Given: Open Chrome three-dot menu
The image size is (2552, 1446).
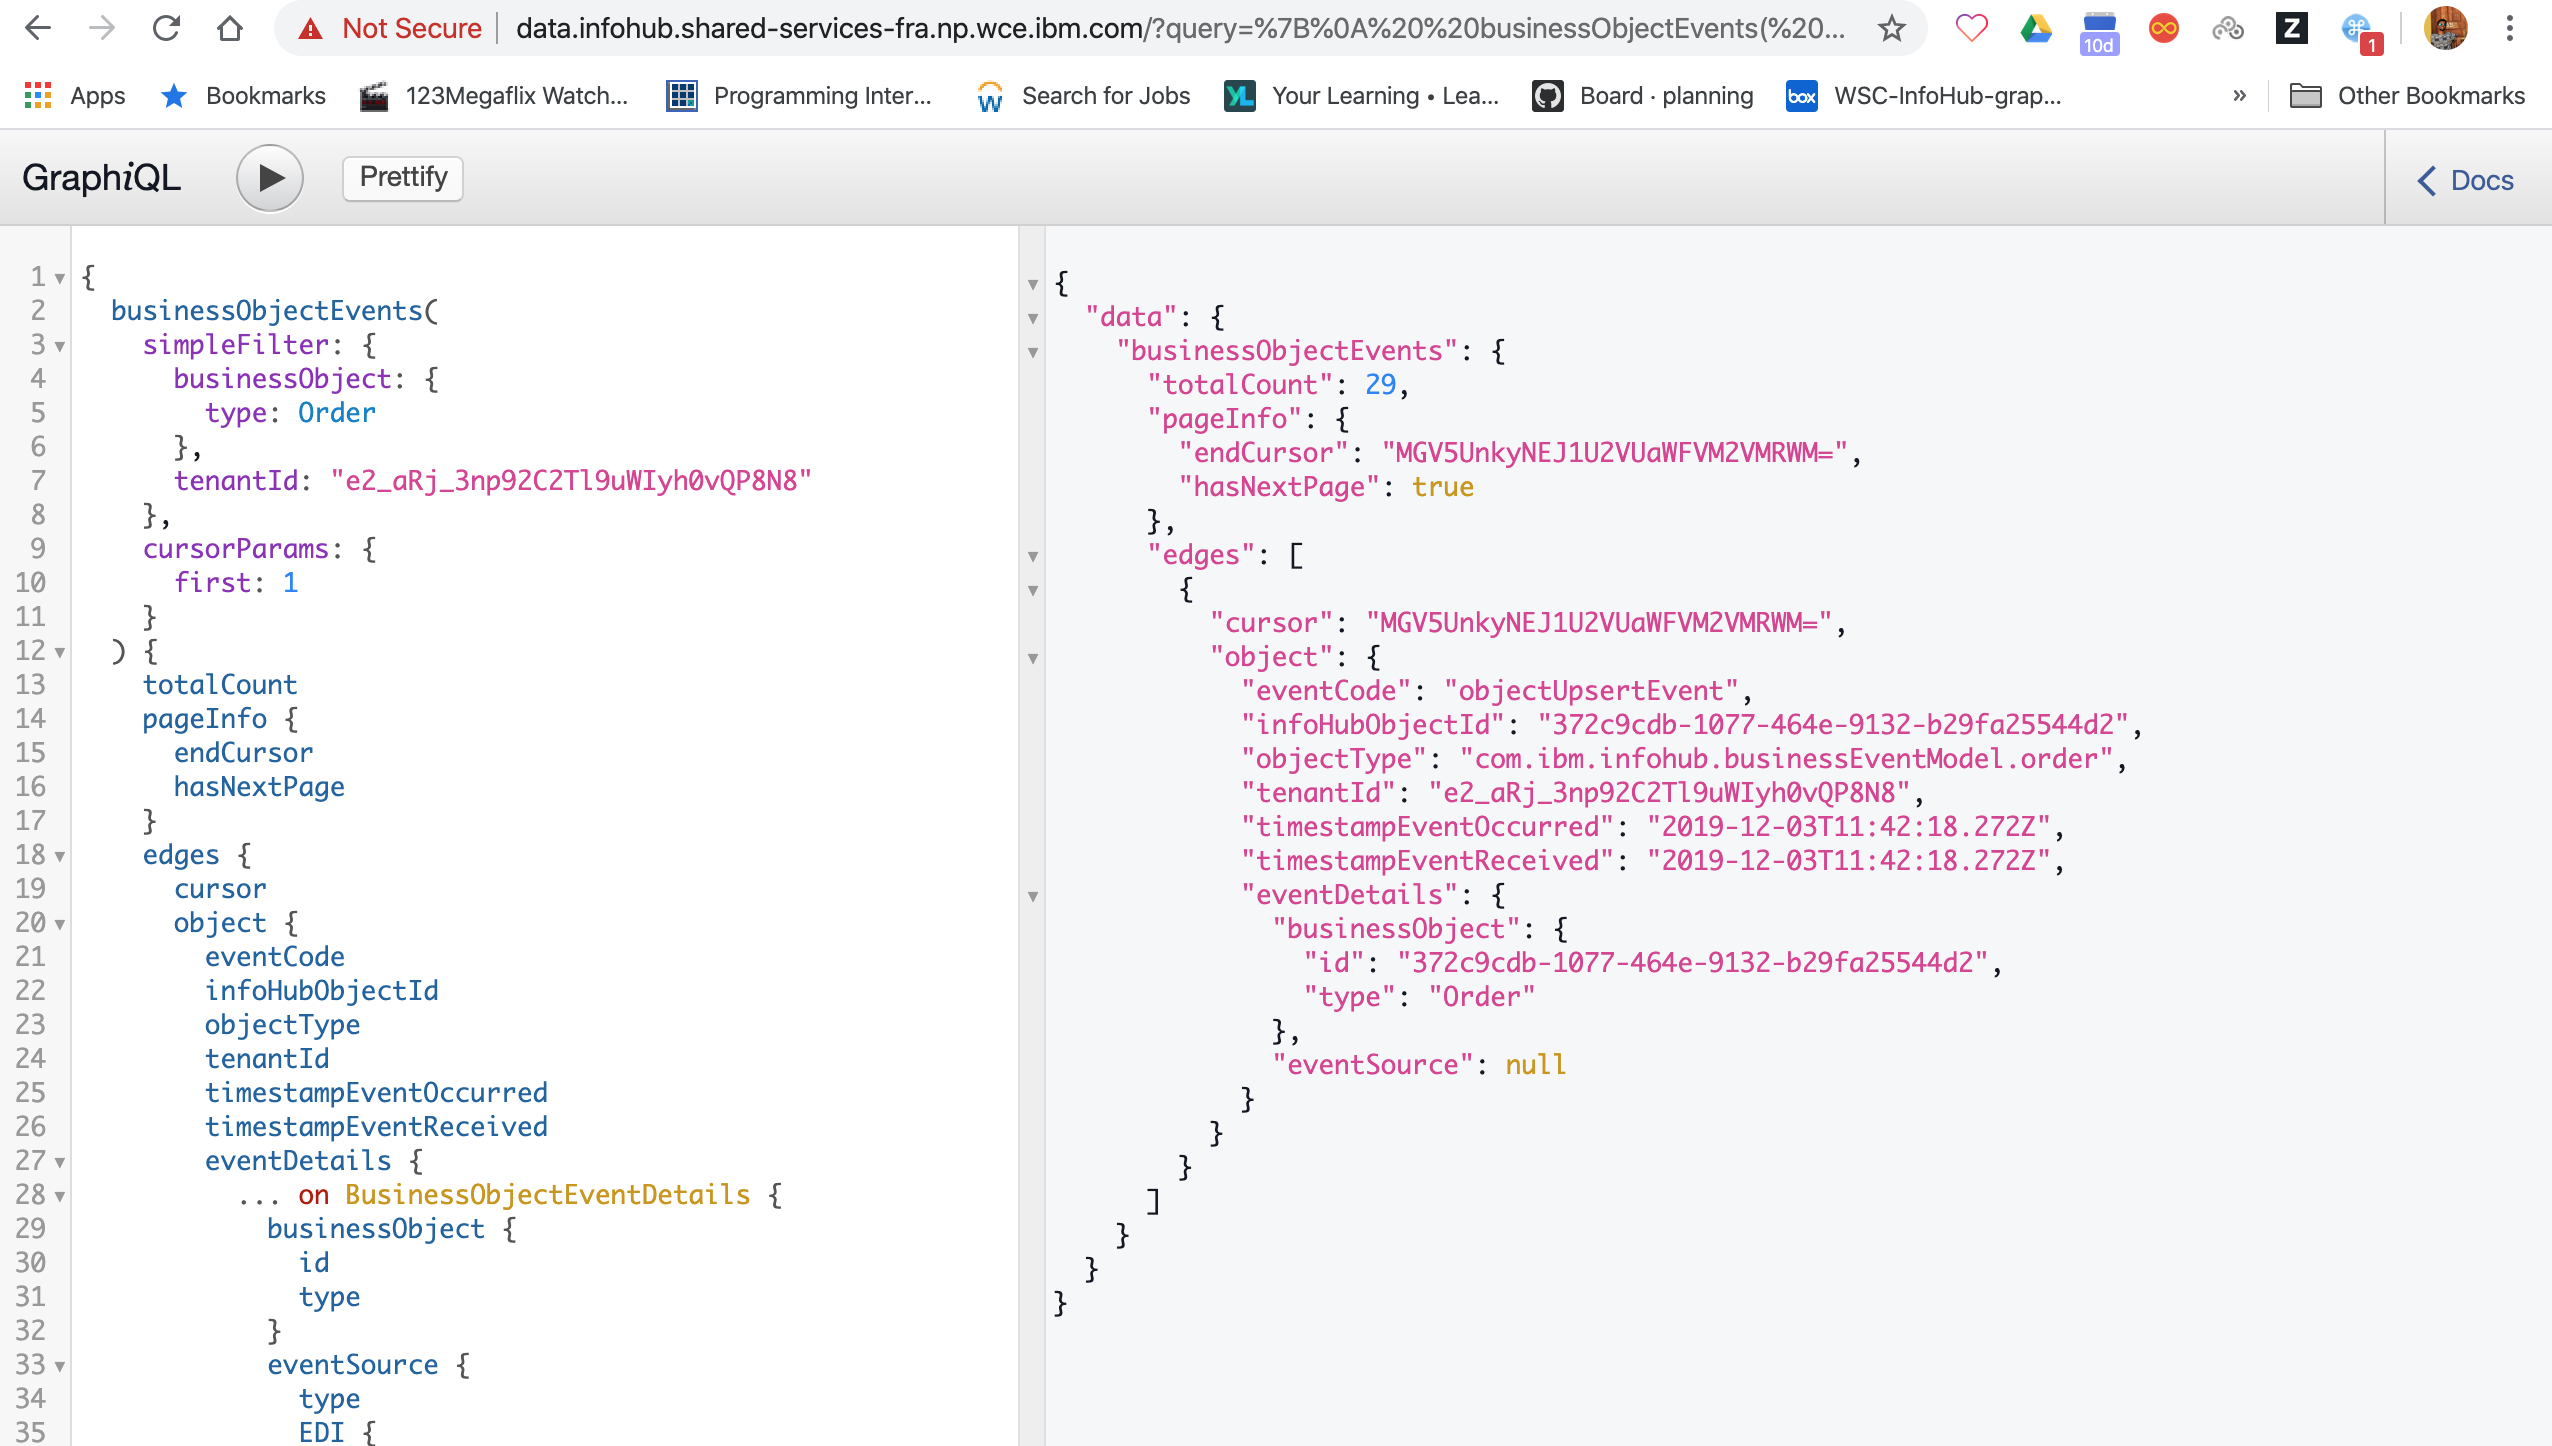Looking at the screenshot, I should coord(2509,28).
